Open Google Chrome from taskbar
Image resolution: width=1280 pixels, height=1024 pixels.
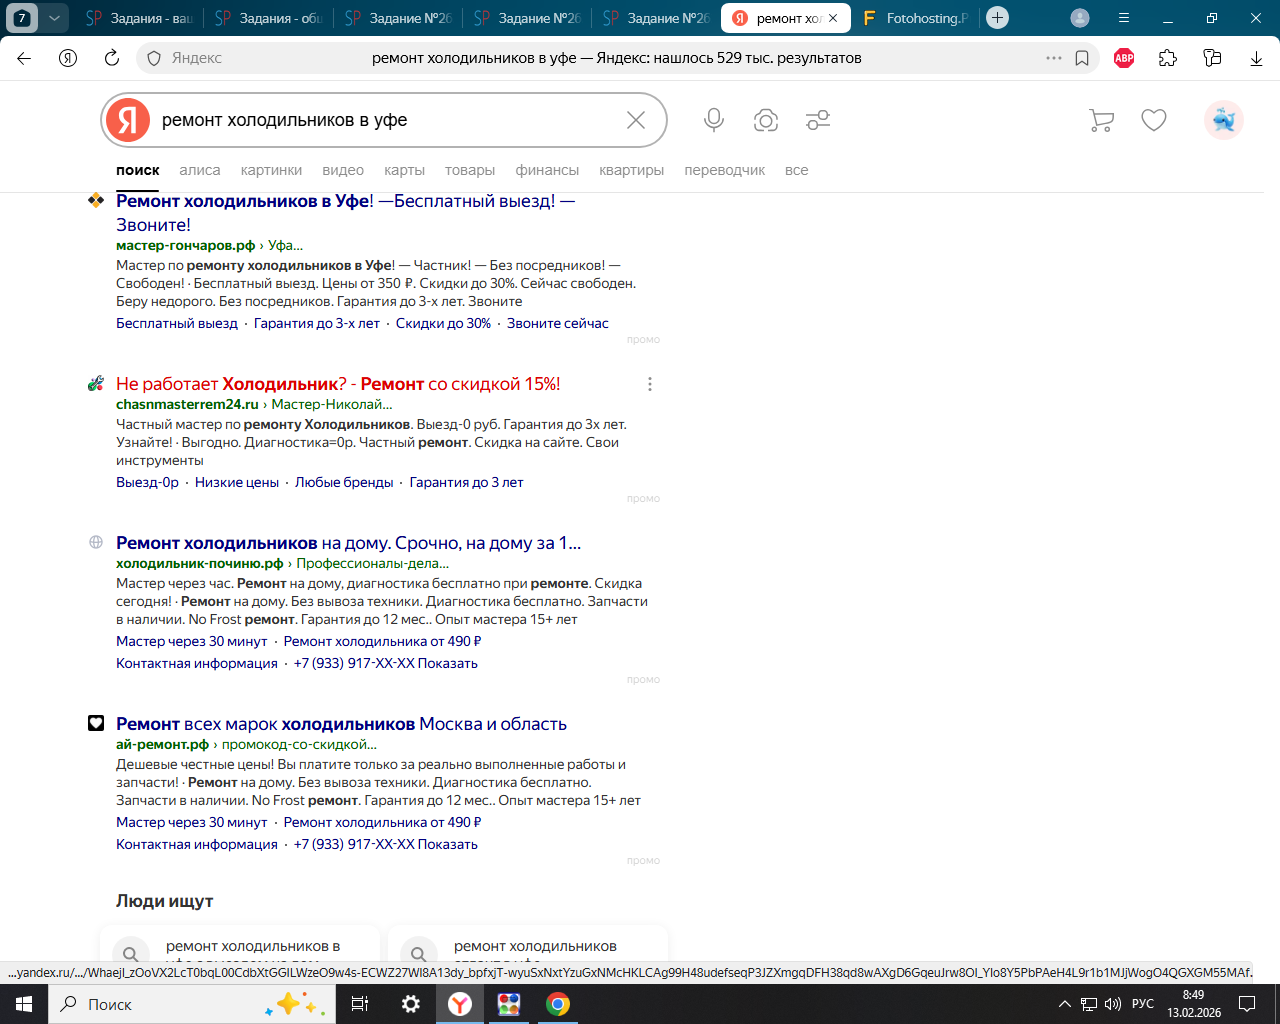(558, 1004)
